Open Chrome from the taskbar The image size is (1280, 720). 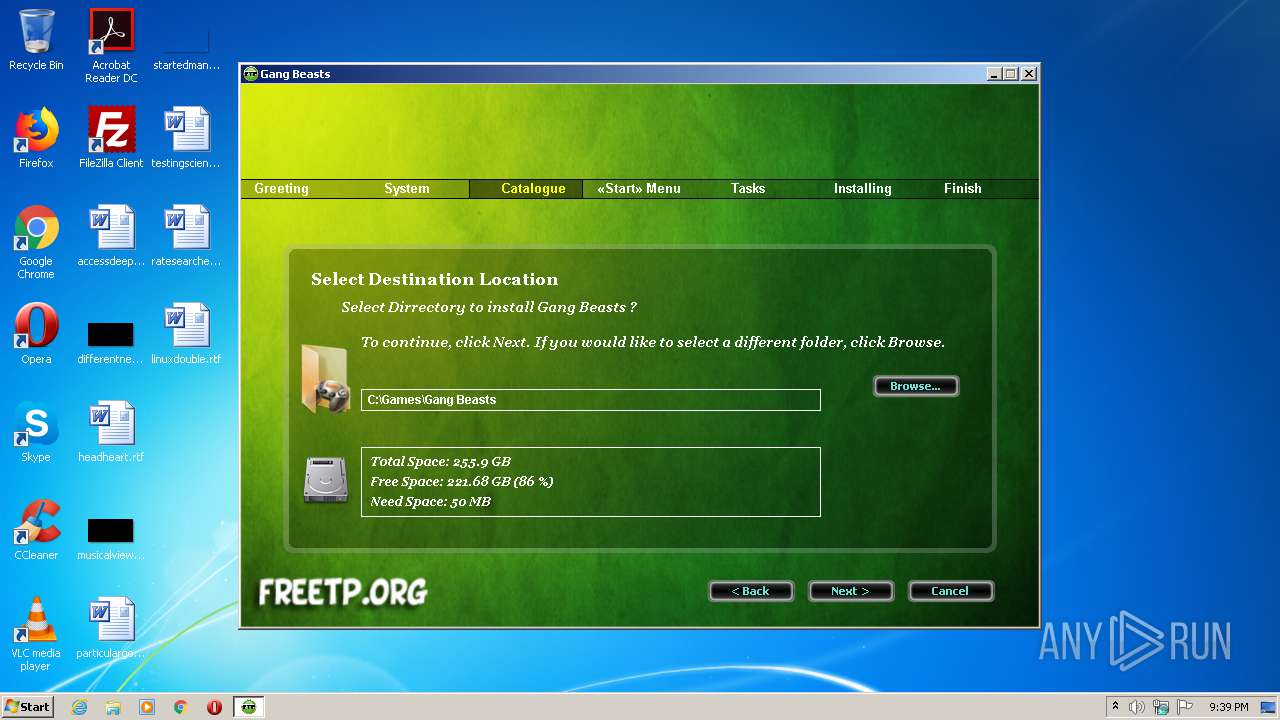tap(181, 707)
